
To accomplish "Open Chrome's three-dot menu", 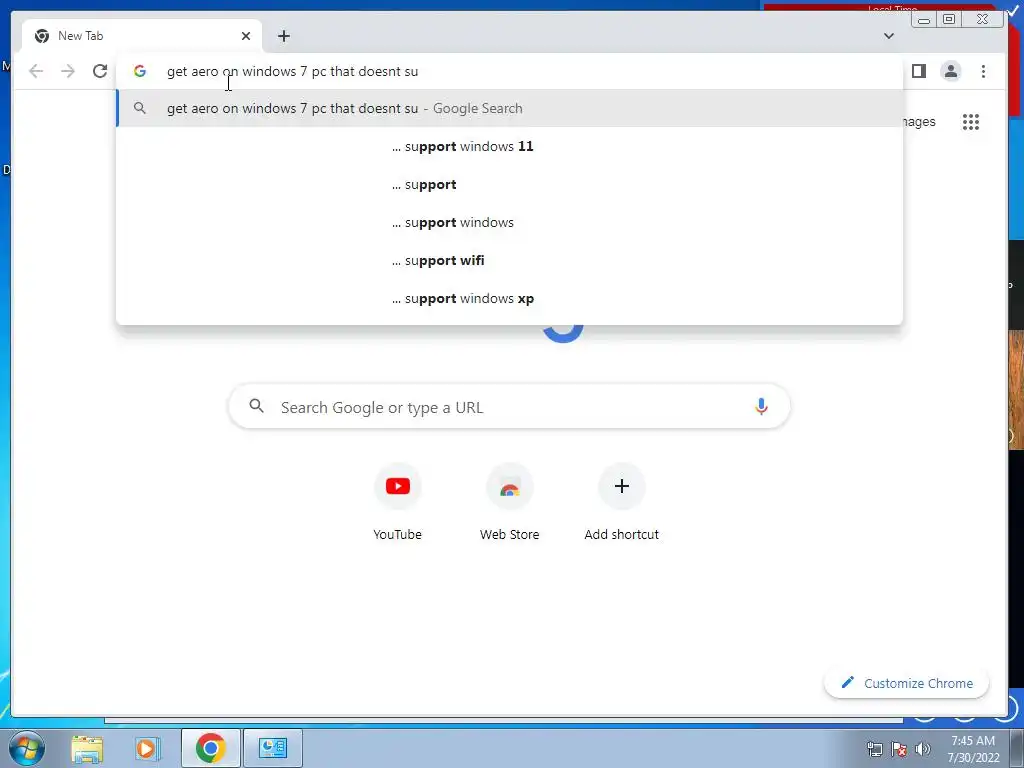I will (983, 71).
